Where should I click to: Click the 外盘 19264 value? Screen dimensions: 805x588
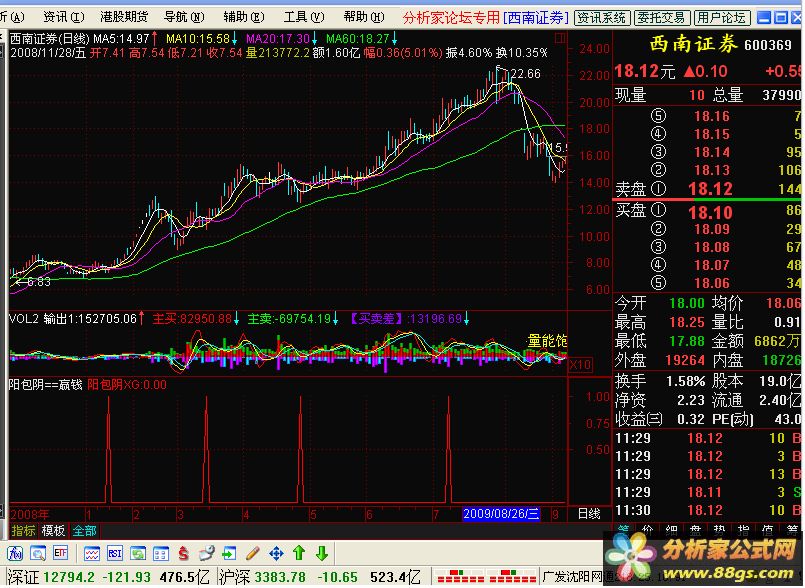[x=685, y=360]
